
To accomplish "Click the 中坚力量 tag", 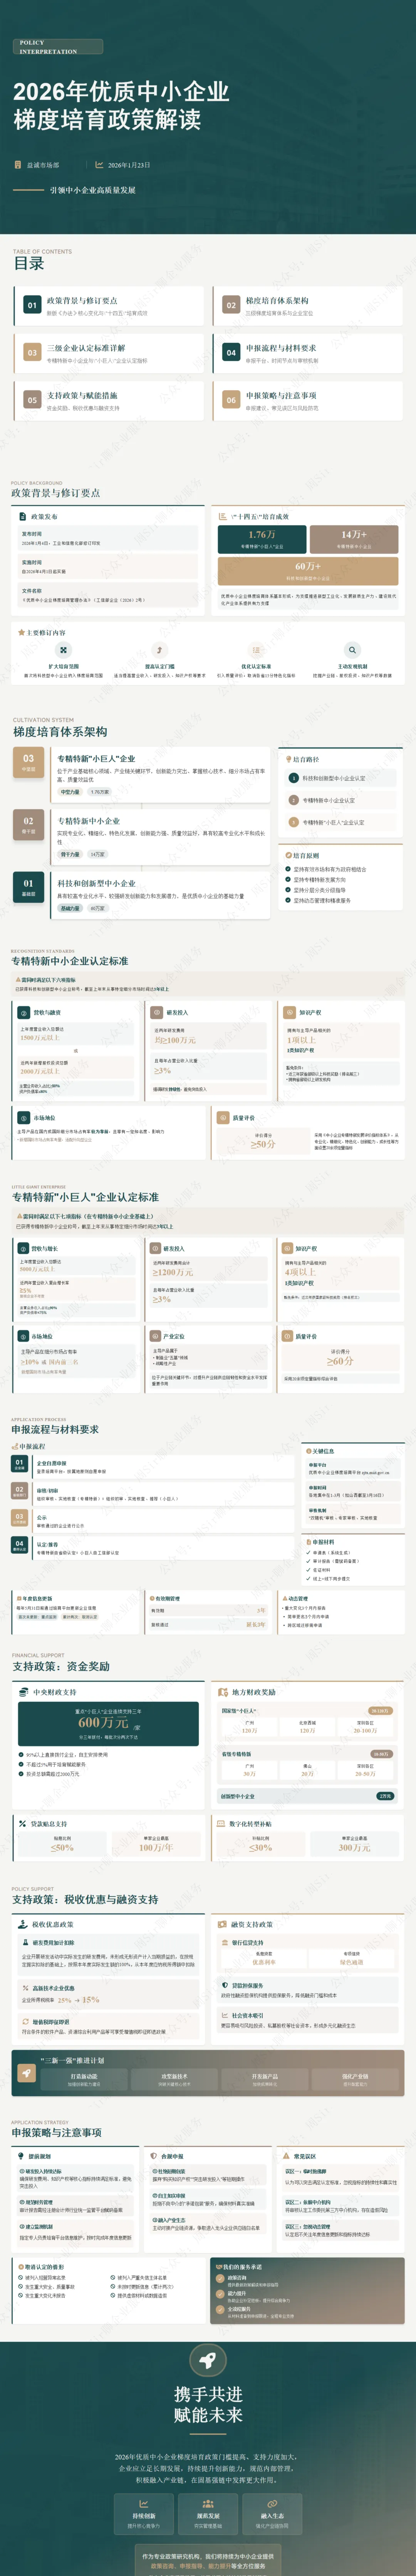I will click(70, 792).
